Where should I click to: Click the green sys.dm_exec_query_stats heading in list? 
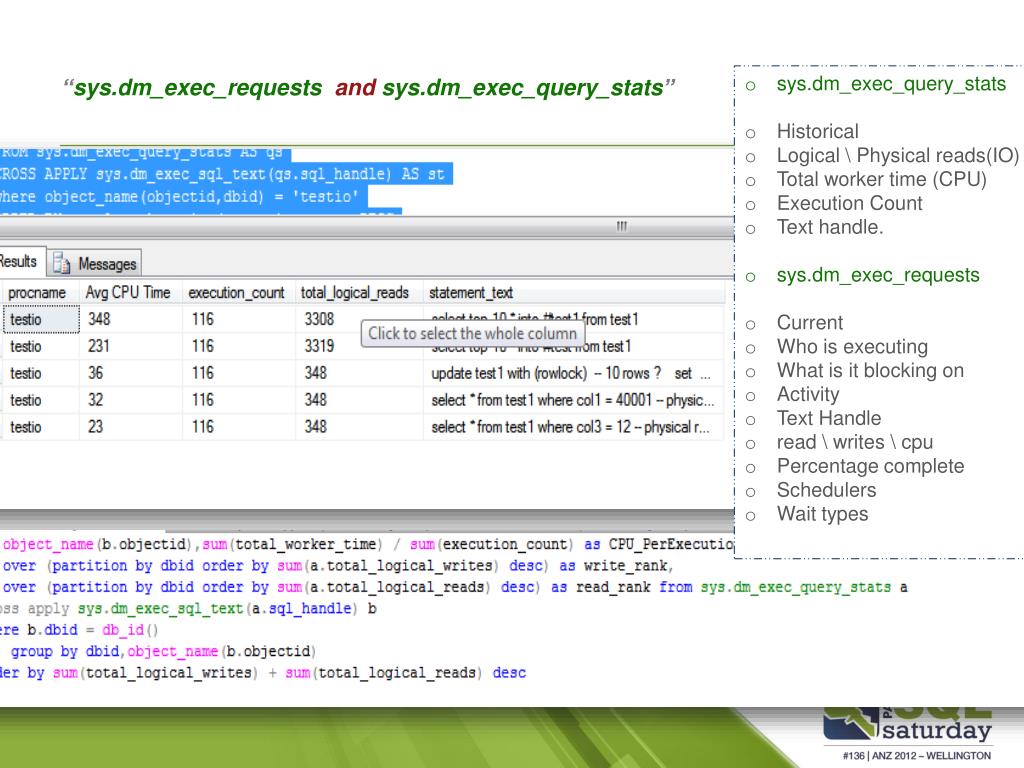890,84
